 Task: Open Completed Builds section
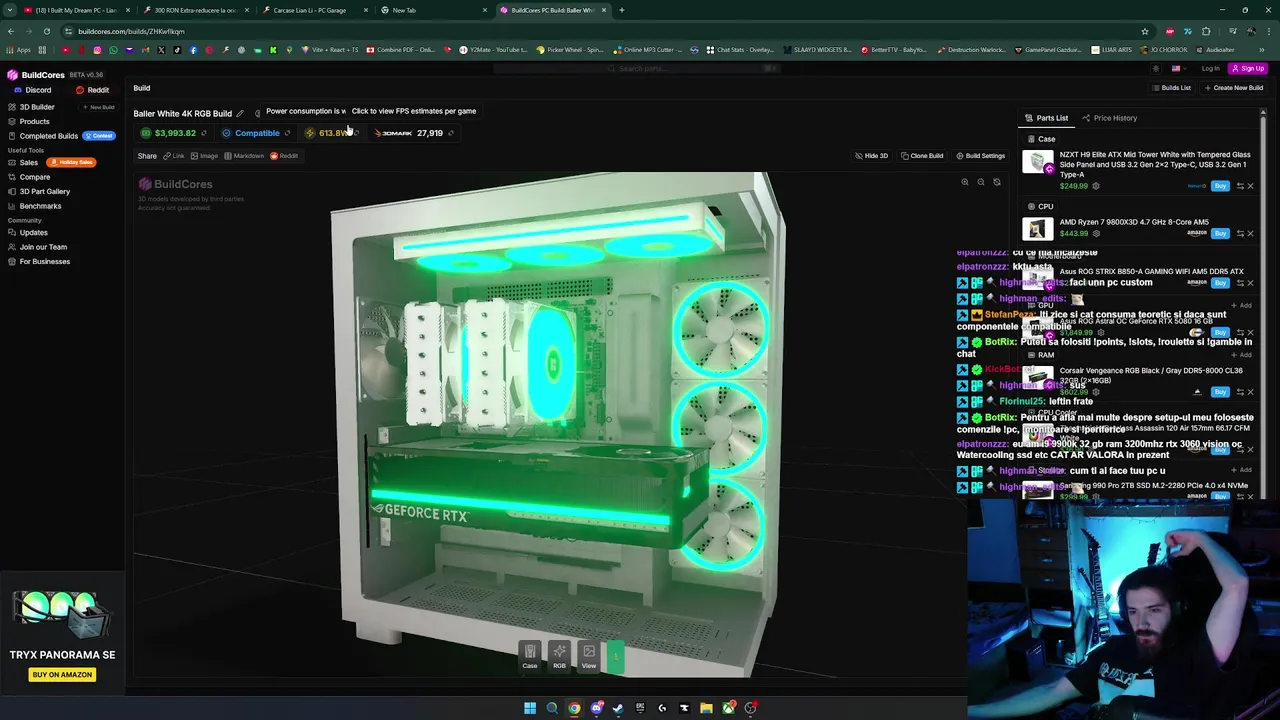coord(43,136)
